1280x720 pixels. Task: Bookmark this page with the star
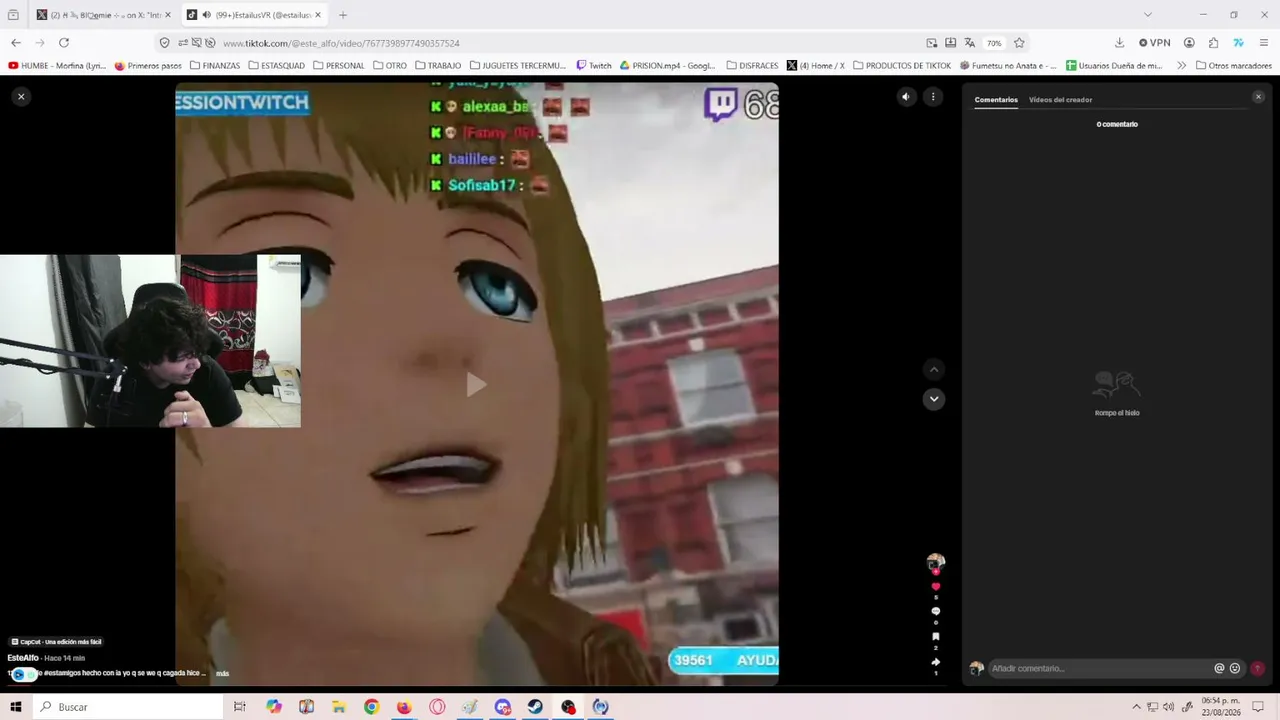point(1019,43)
